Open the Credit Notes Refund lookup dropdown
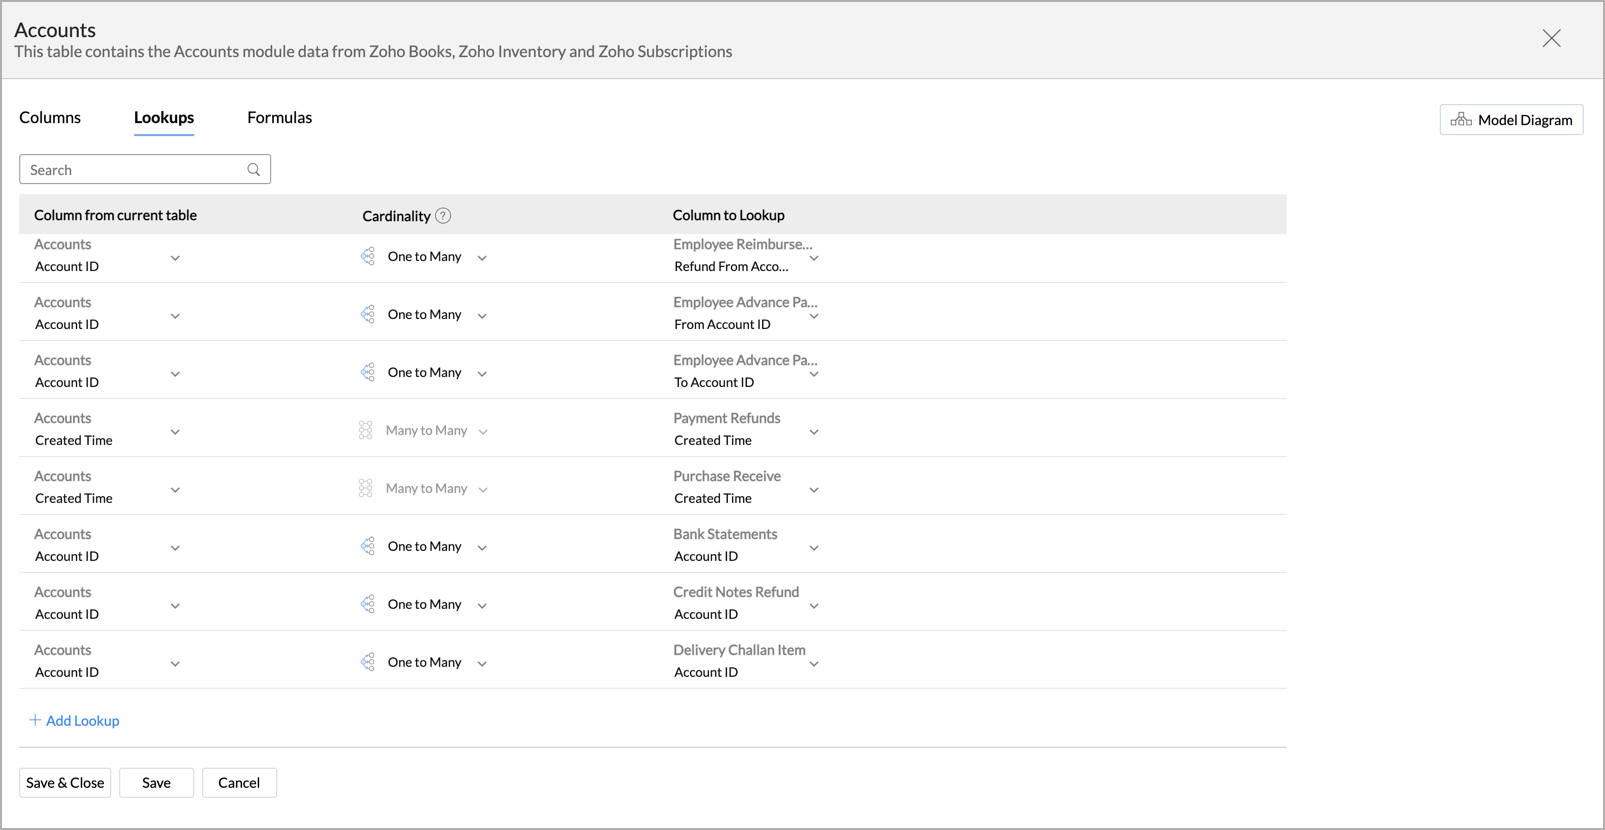Screen dimensions: 1605x830 pyautogui.click(x=814, y=606)
